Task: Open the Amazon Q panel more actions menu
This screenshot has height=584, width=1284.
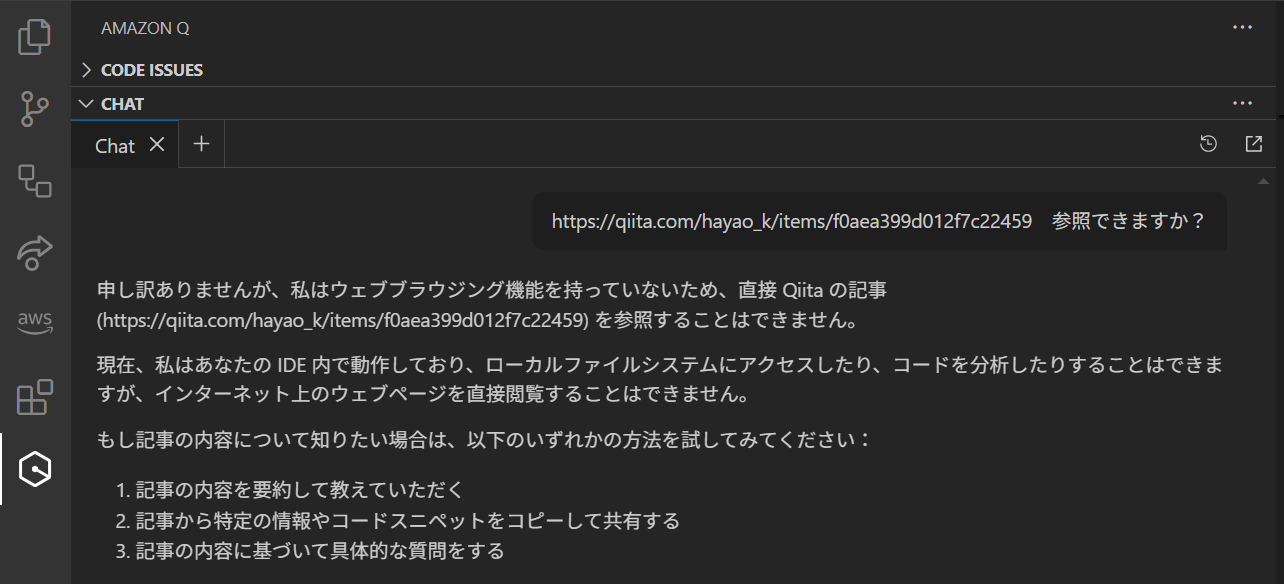Action: pos(1243,27)
